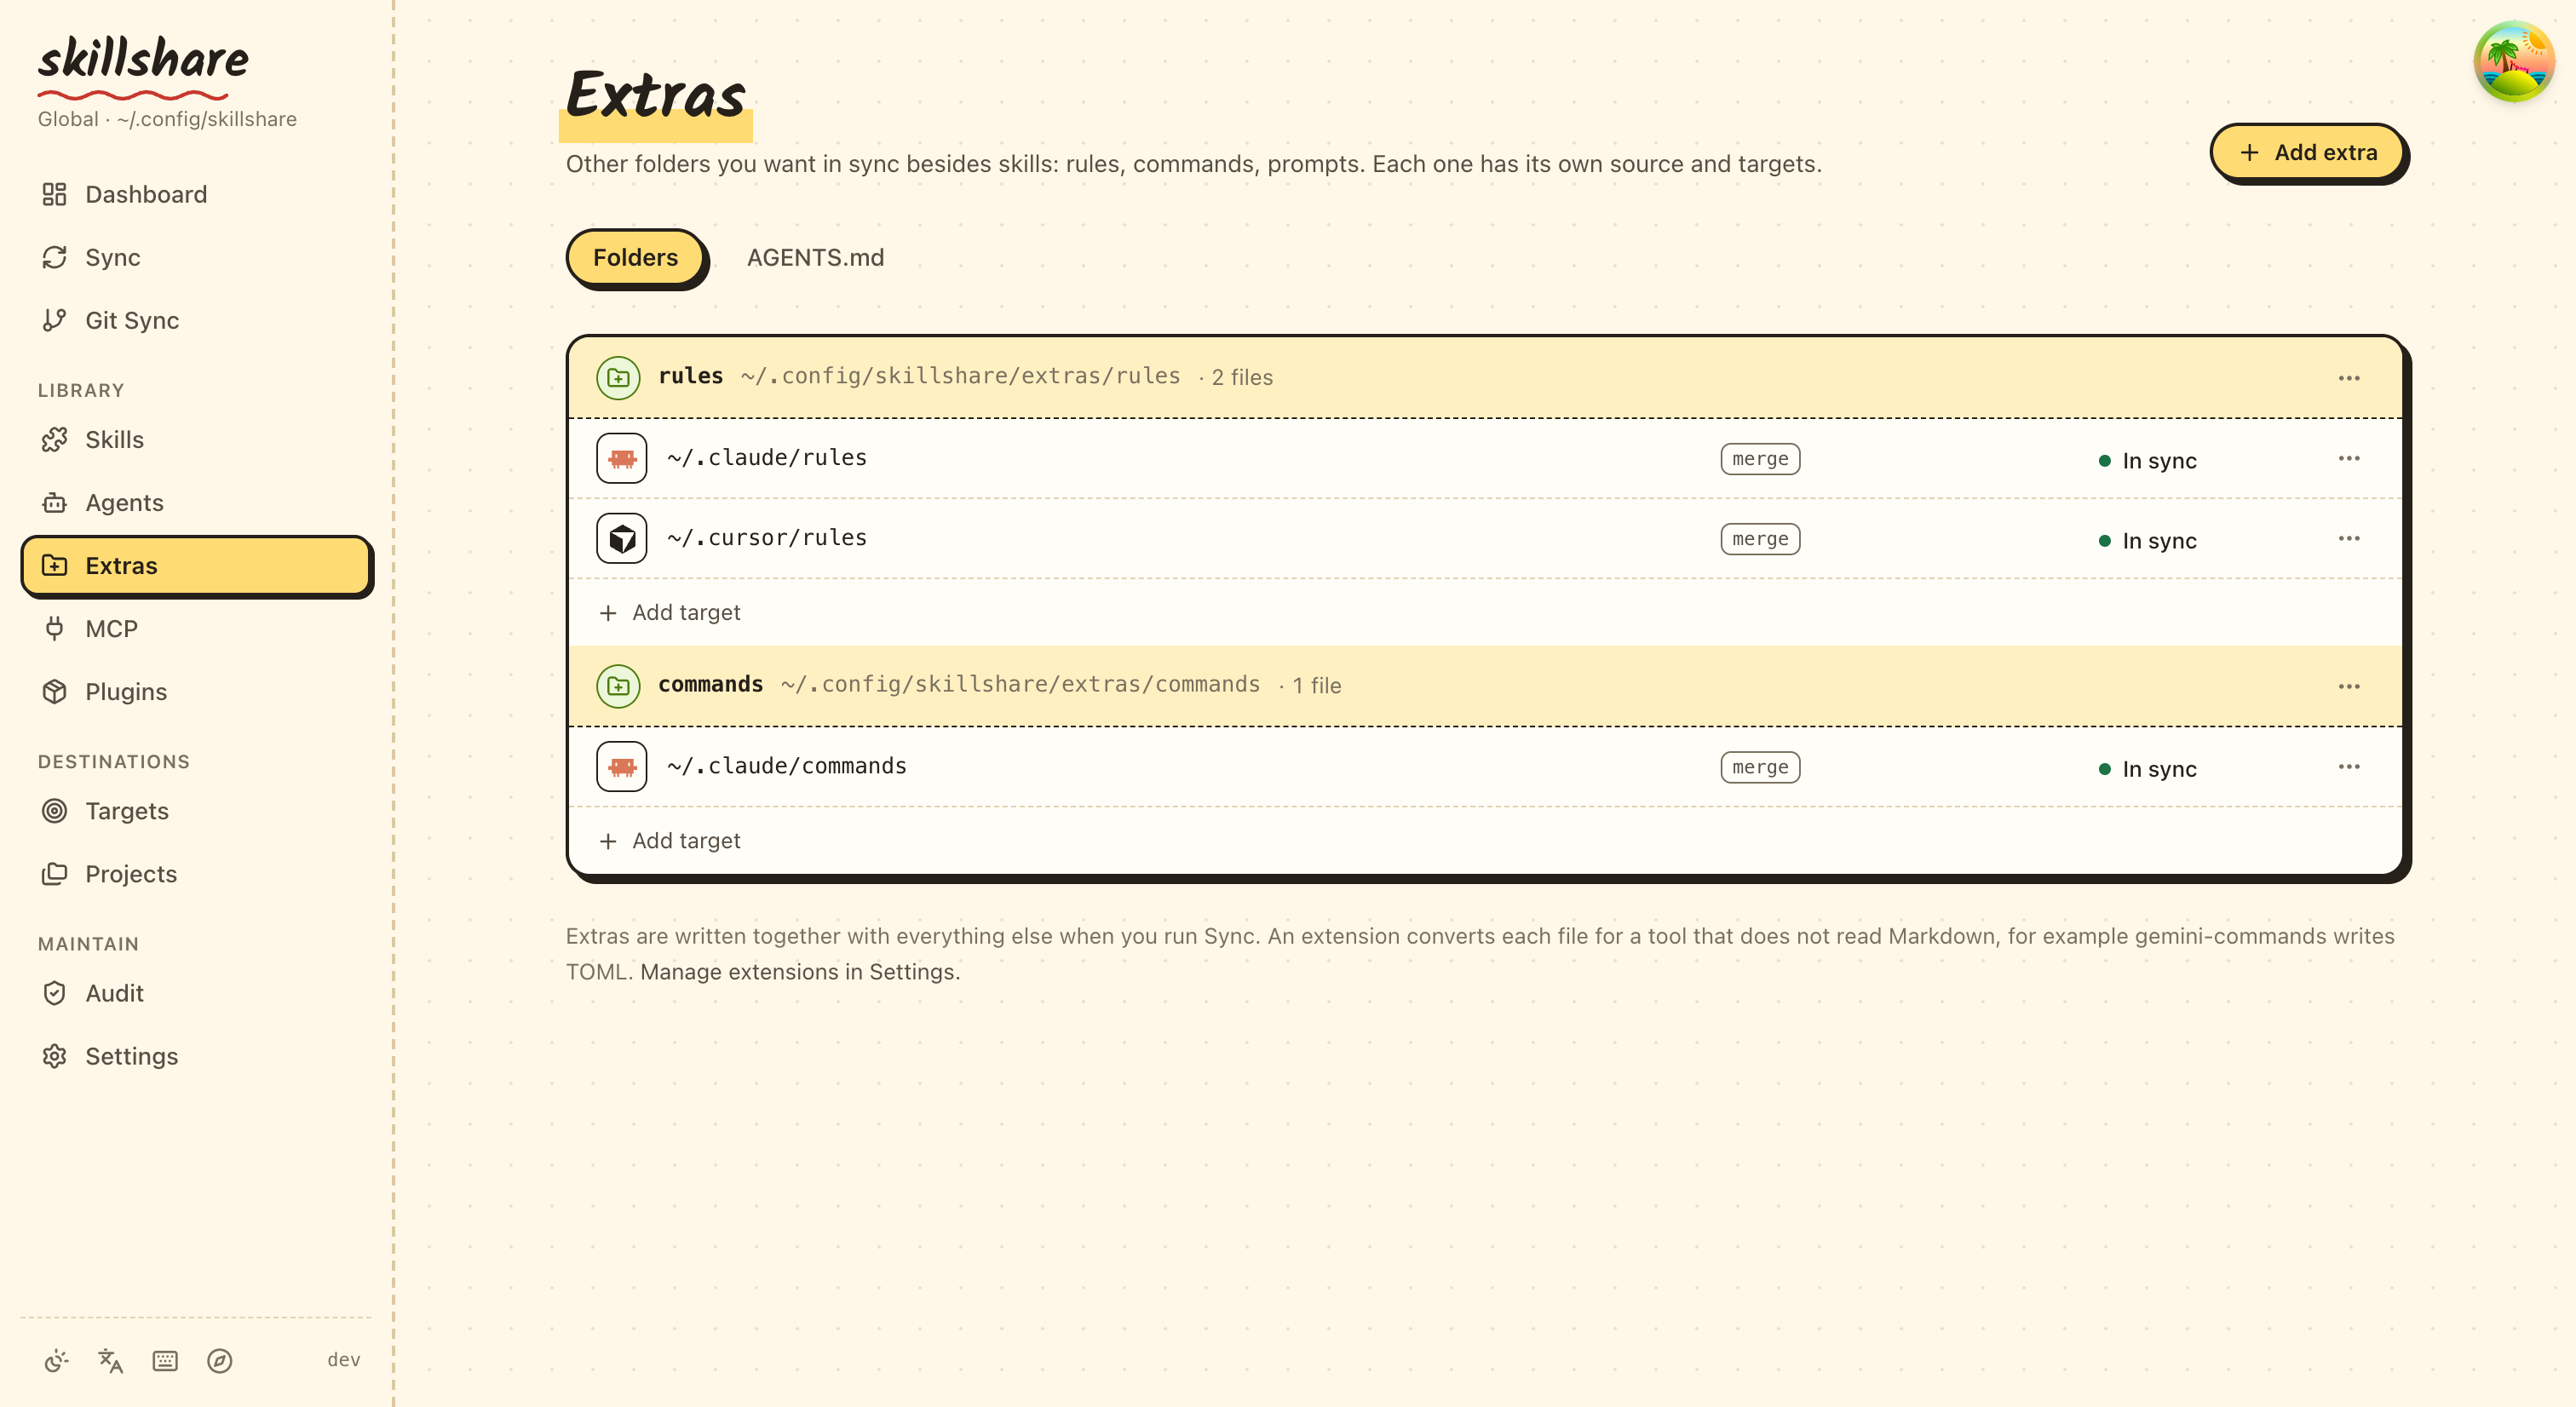Image resolution: width=2576 pixels, height=1407 pixels.
Task: Open the MCP page
Action: click(196, 628)
